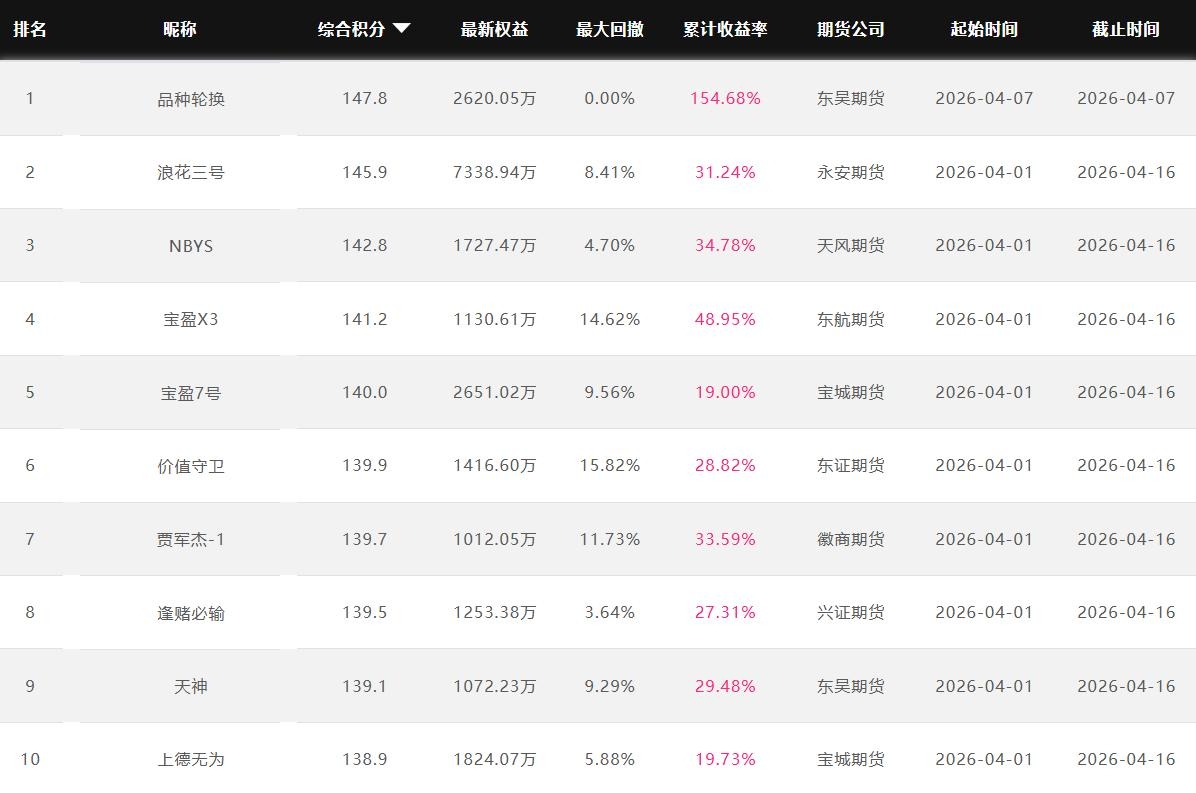1196x793 pixels.
Task: Select the 宝盈7号 nickname
Action: (x=191, y=393)
